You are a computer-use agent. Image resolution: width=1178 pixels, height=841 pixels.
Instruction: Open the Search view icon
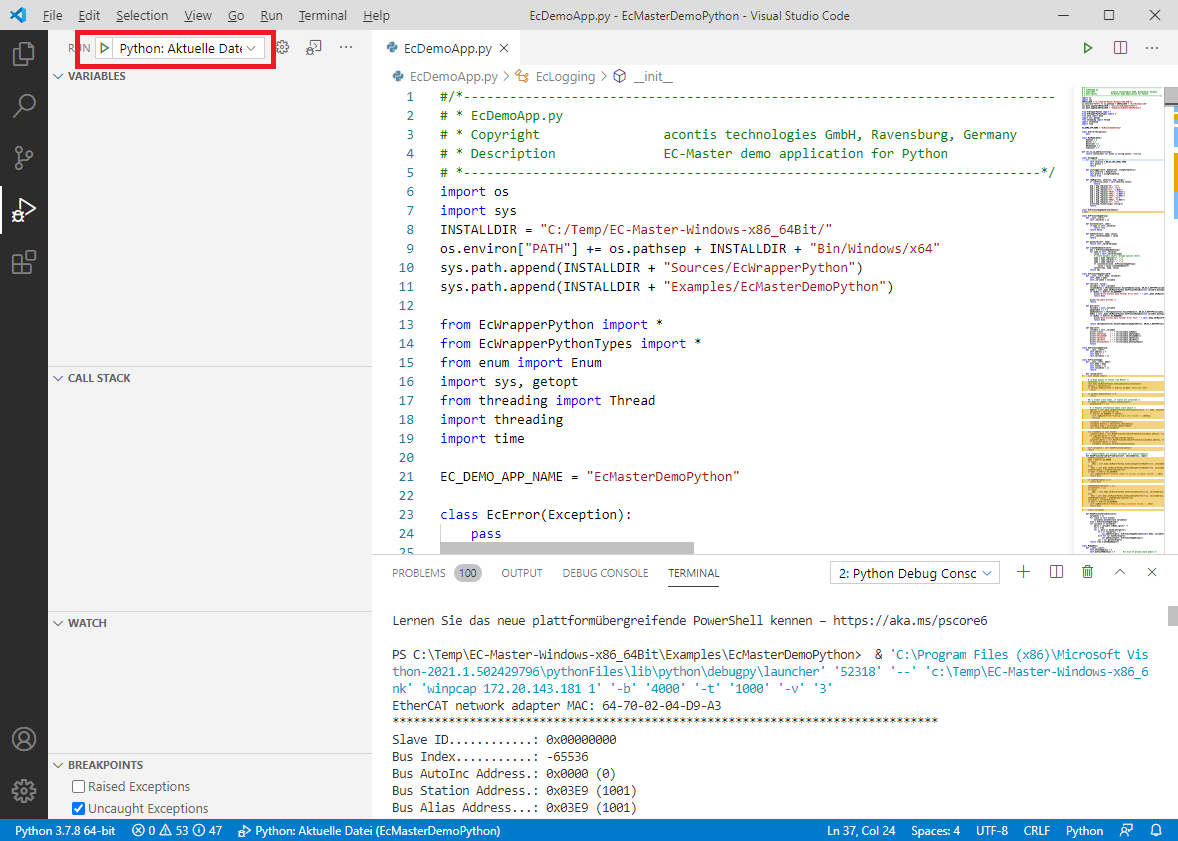(x=23, y=106)
